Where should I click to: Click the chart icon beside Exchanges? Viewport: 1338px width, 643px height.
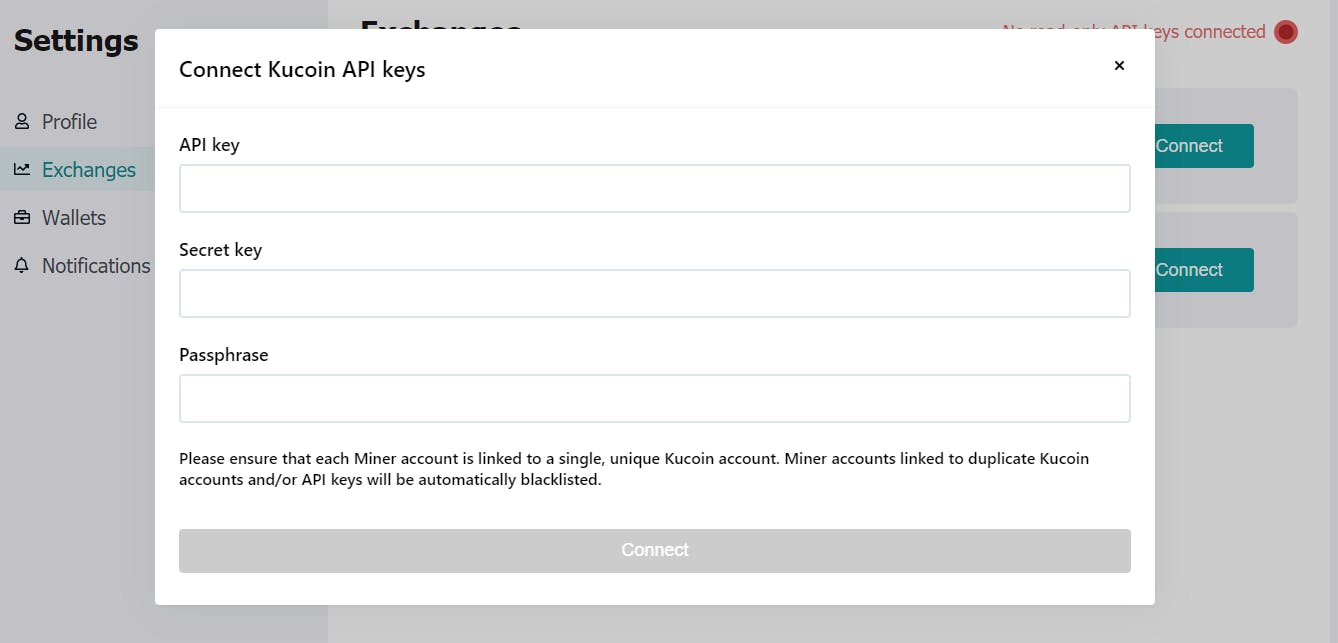(x=22, y=170)
